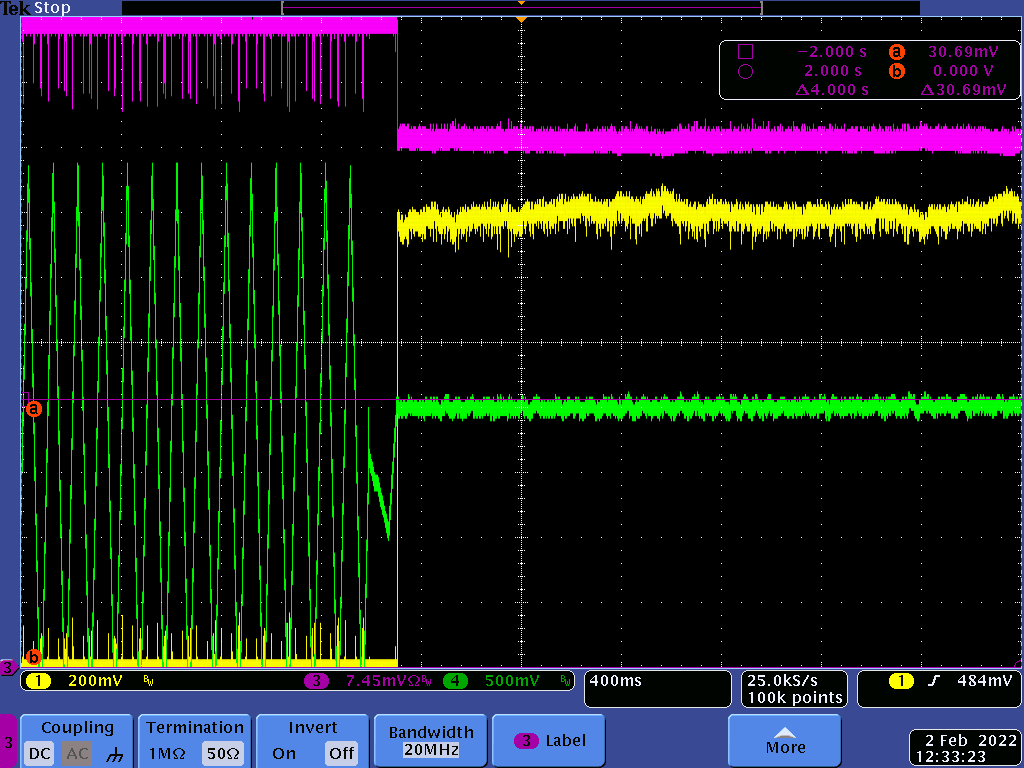Select 1MΩ termination
1024x768 pixels.
tap(167, 754)
